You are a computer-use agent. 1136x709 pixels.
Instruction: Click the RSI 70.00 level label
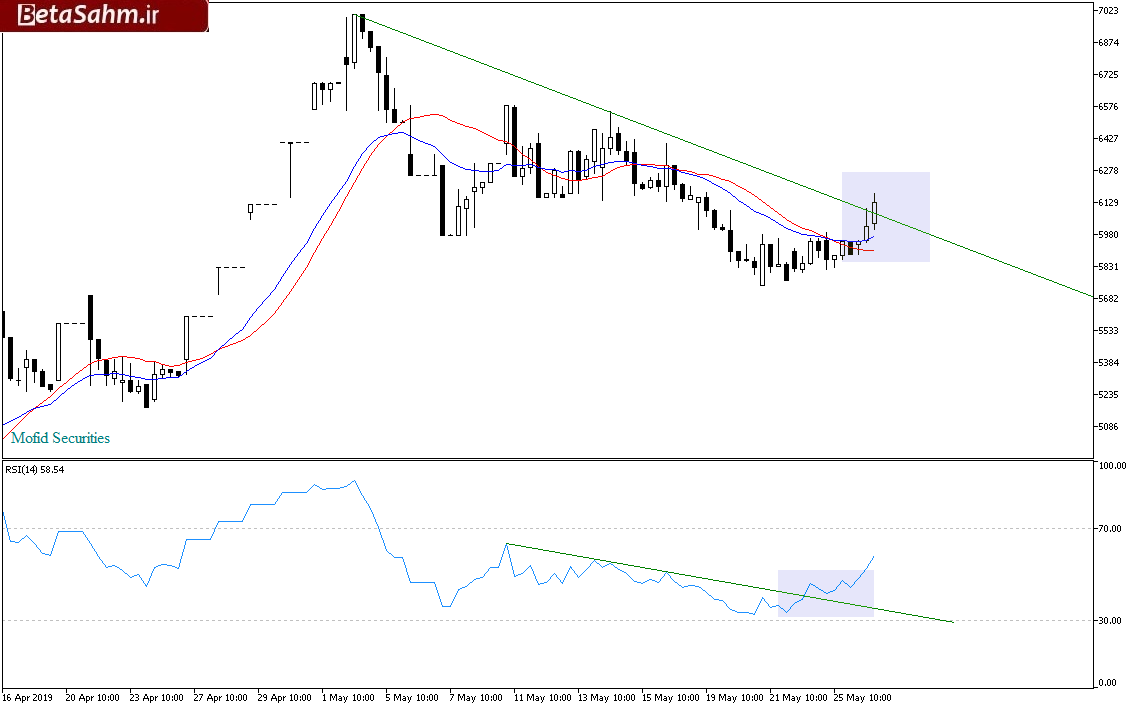tap(1110, 528)
